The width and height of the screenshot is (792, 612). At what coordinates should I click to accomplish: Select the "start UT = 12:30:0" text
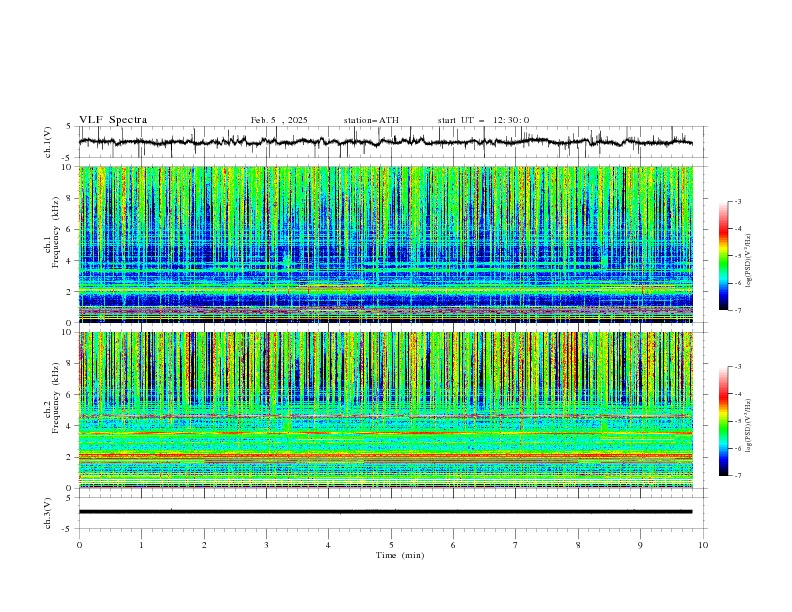click(483, 120)
